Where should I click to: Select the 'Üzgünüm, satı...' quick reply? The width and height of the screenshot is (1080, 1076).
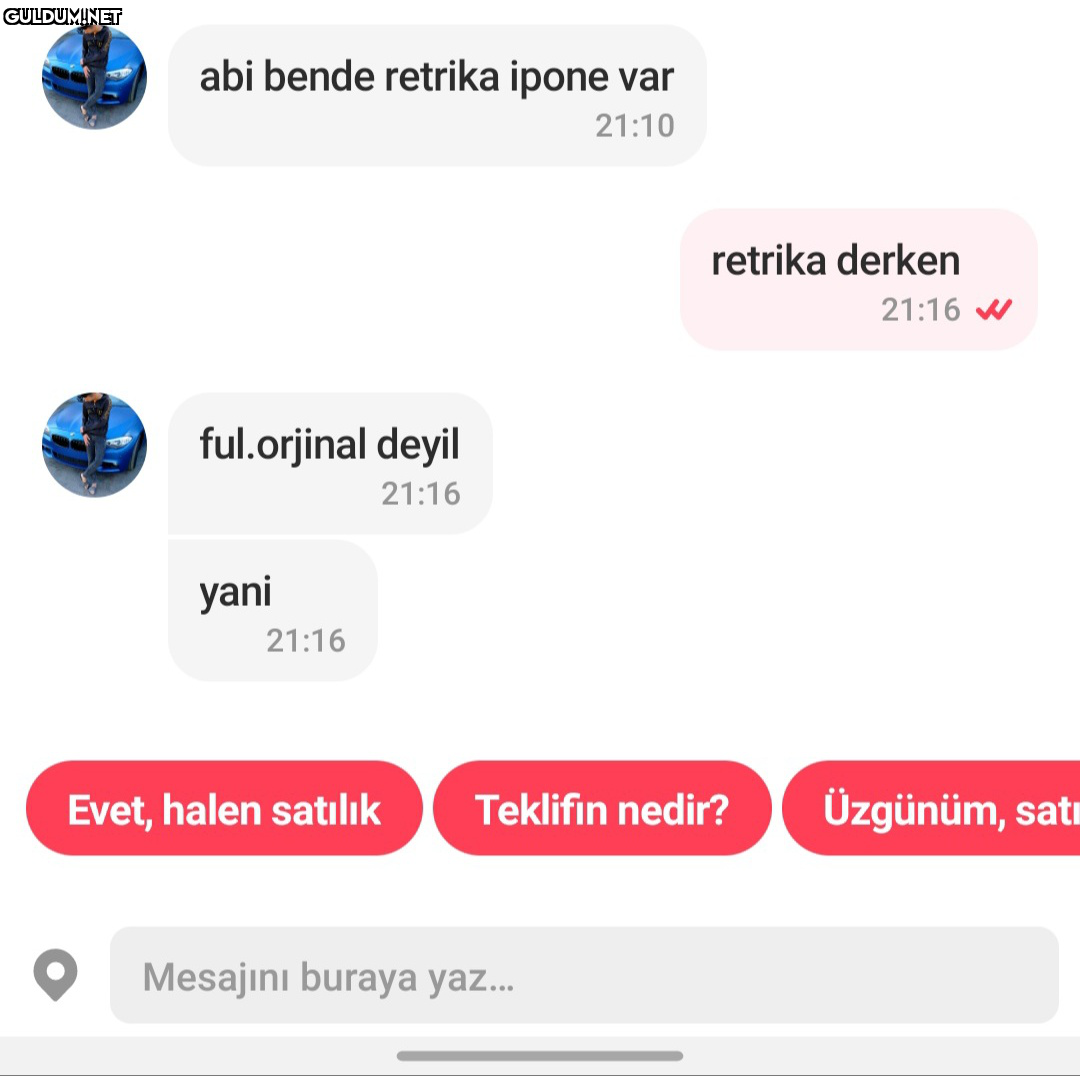tap(931, 808)
